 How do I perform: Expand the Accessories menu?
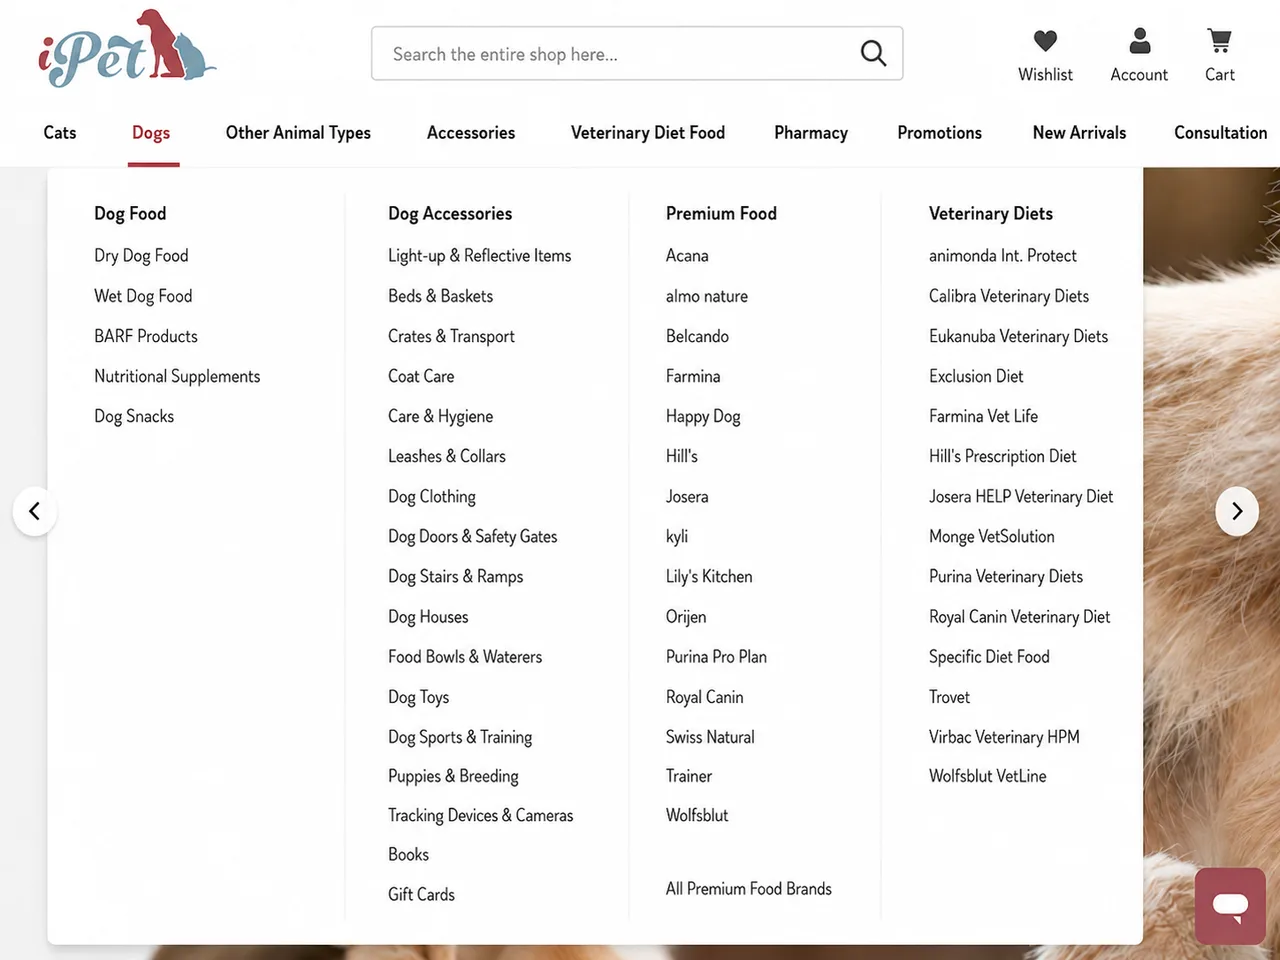click(x=471, y=133)
